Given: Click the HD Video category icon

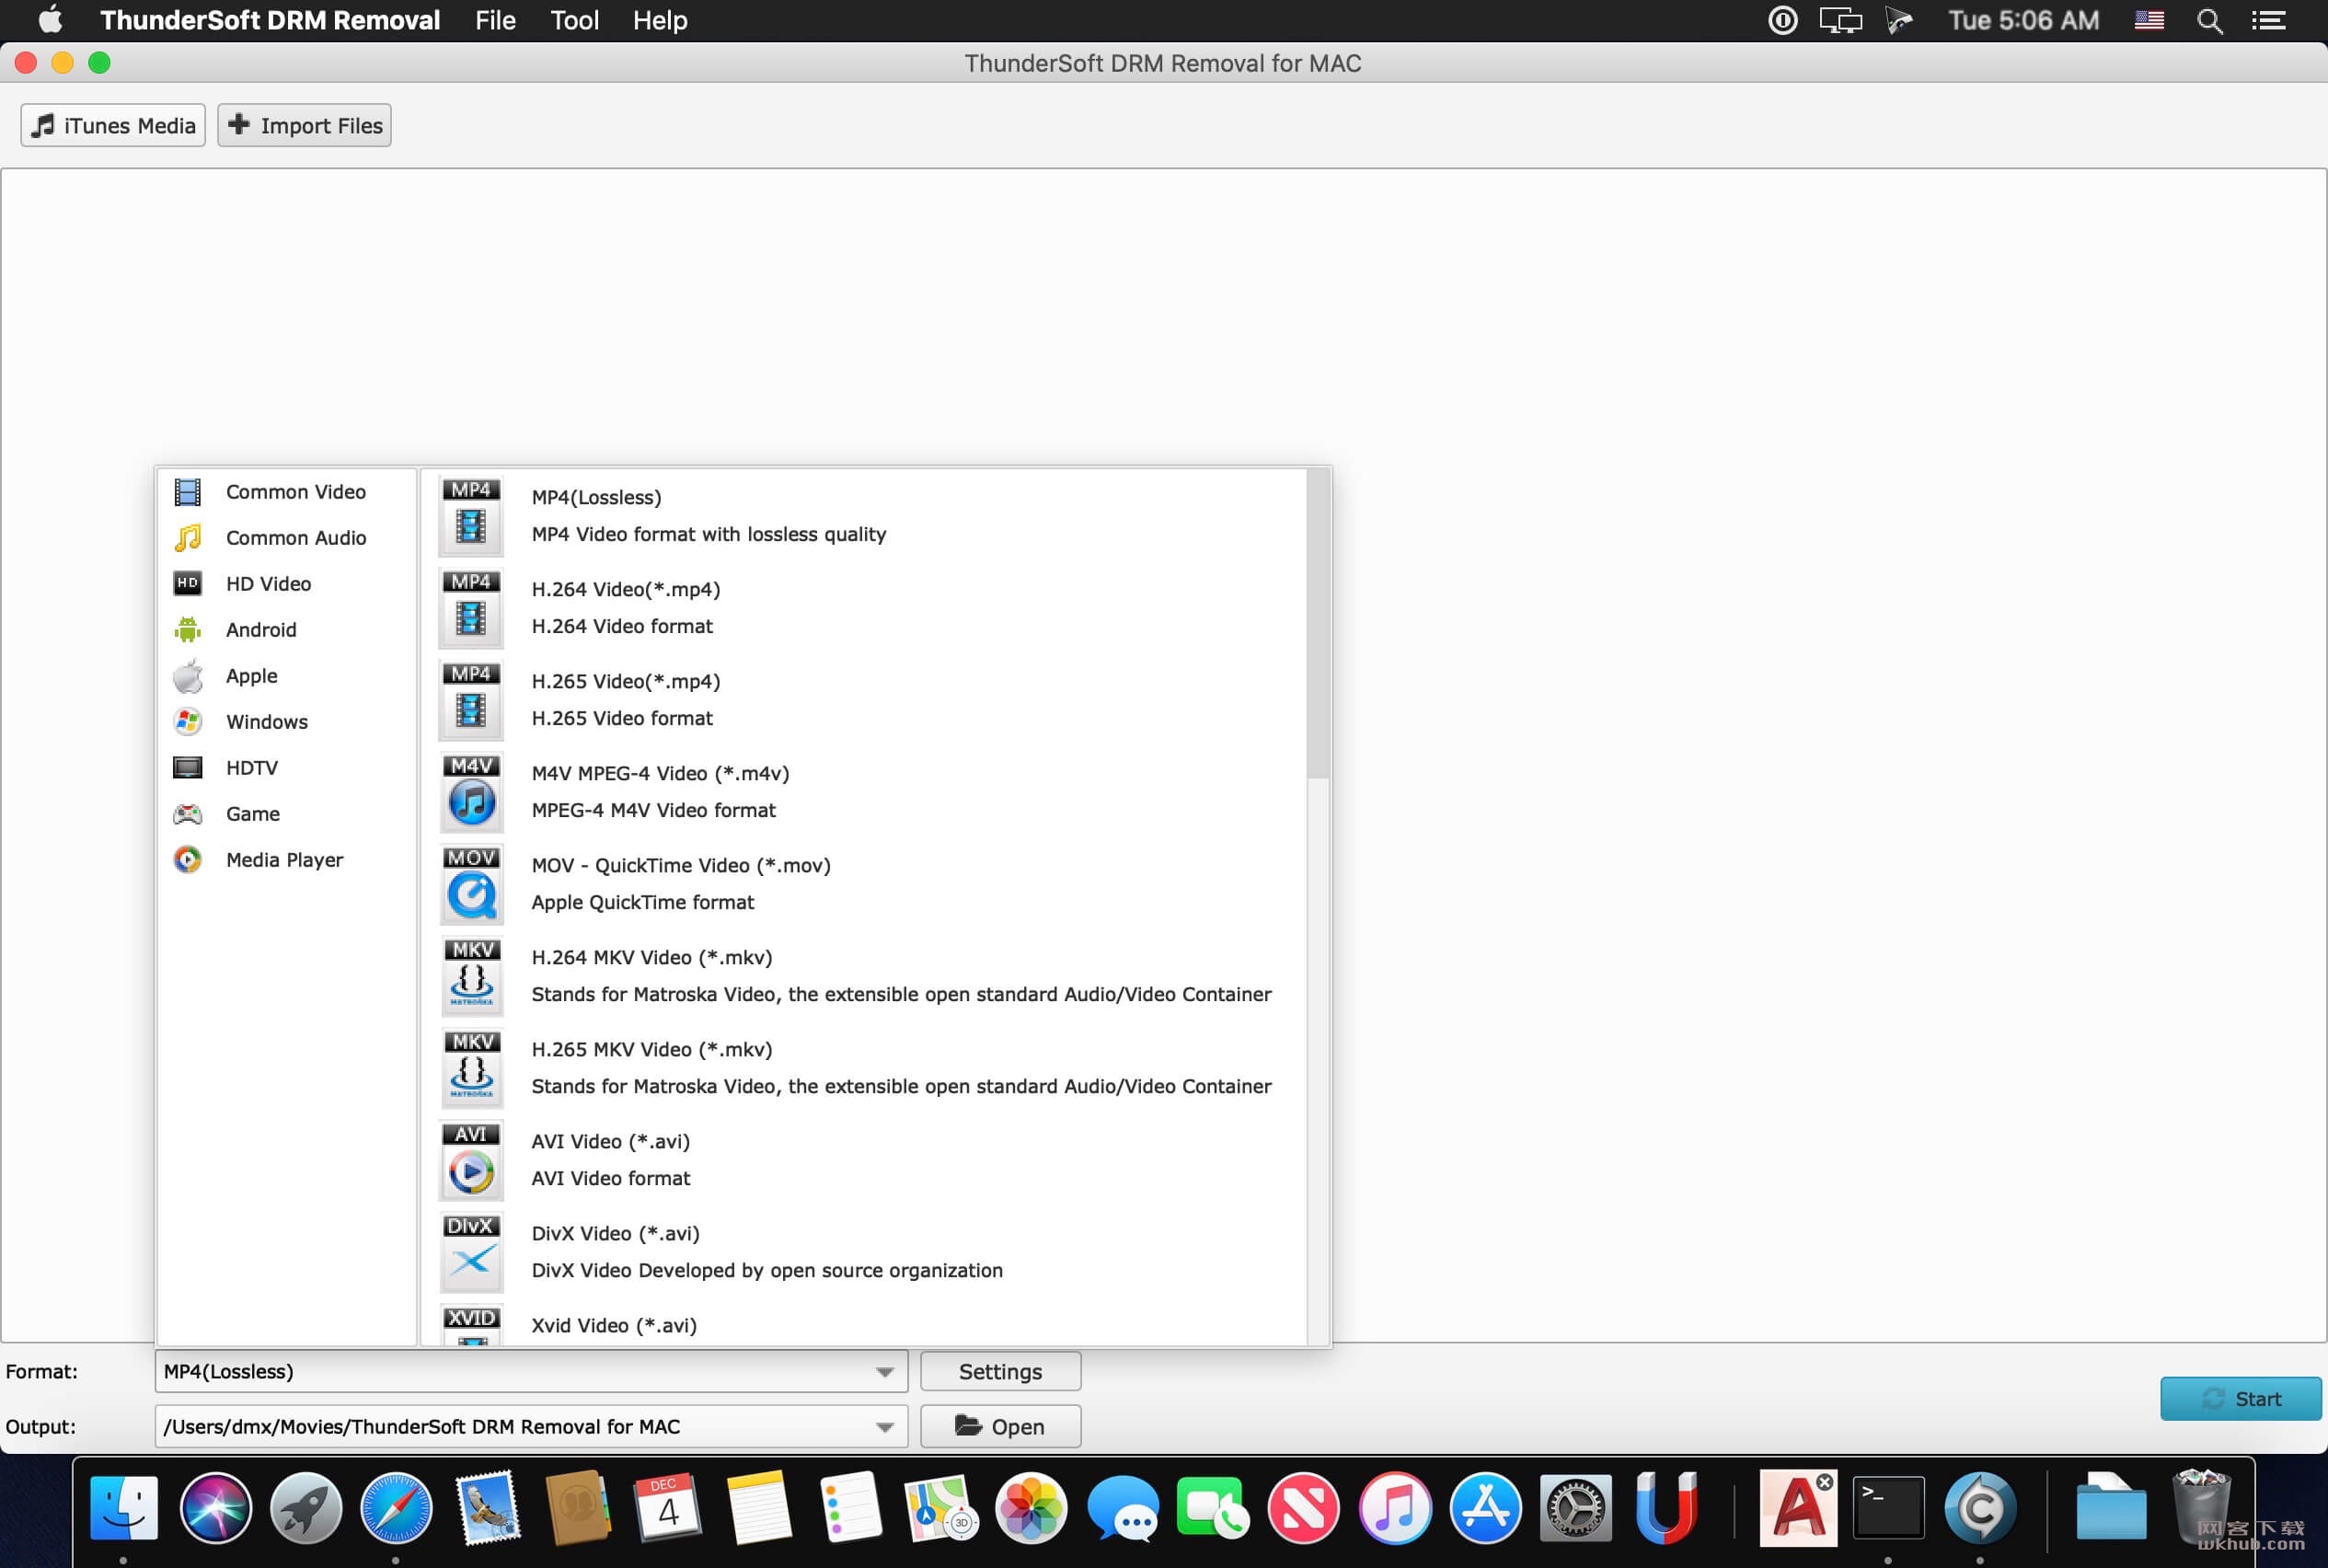Looking at the screenshot, I should pyautogui.click(x=187, y=583).
